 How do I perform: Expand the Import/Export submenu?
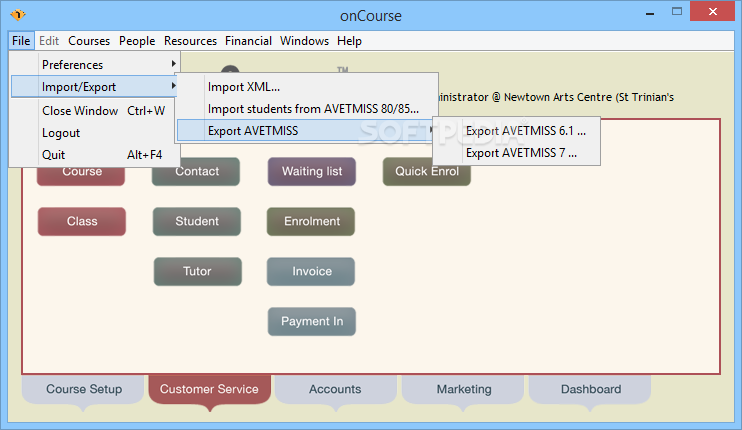(x=95, y=87)
